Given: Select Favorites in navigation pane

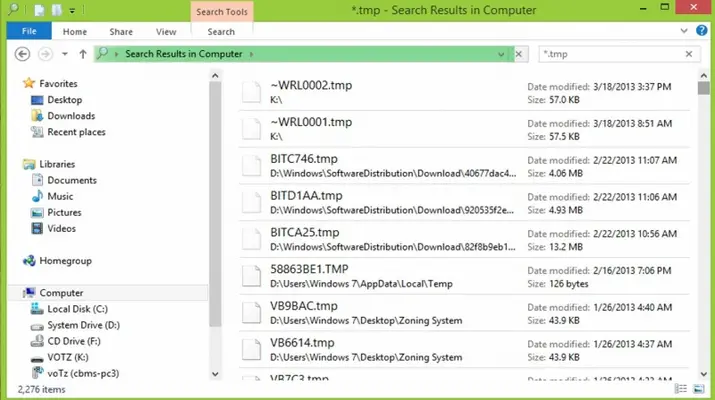Looking at the screenshot, I should click(x=58, y=83).
